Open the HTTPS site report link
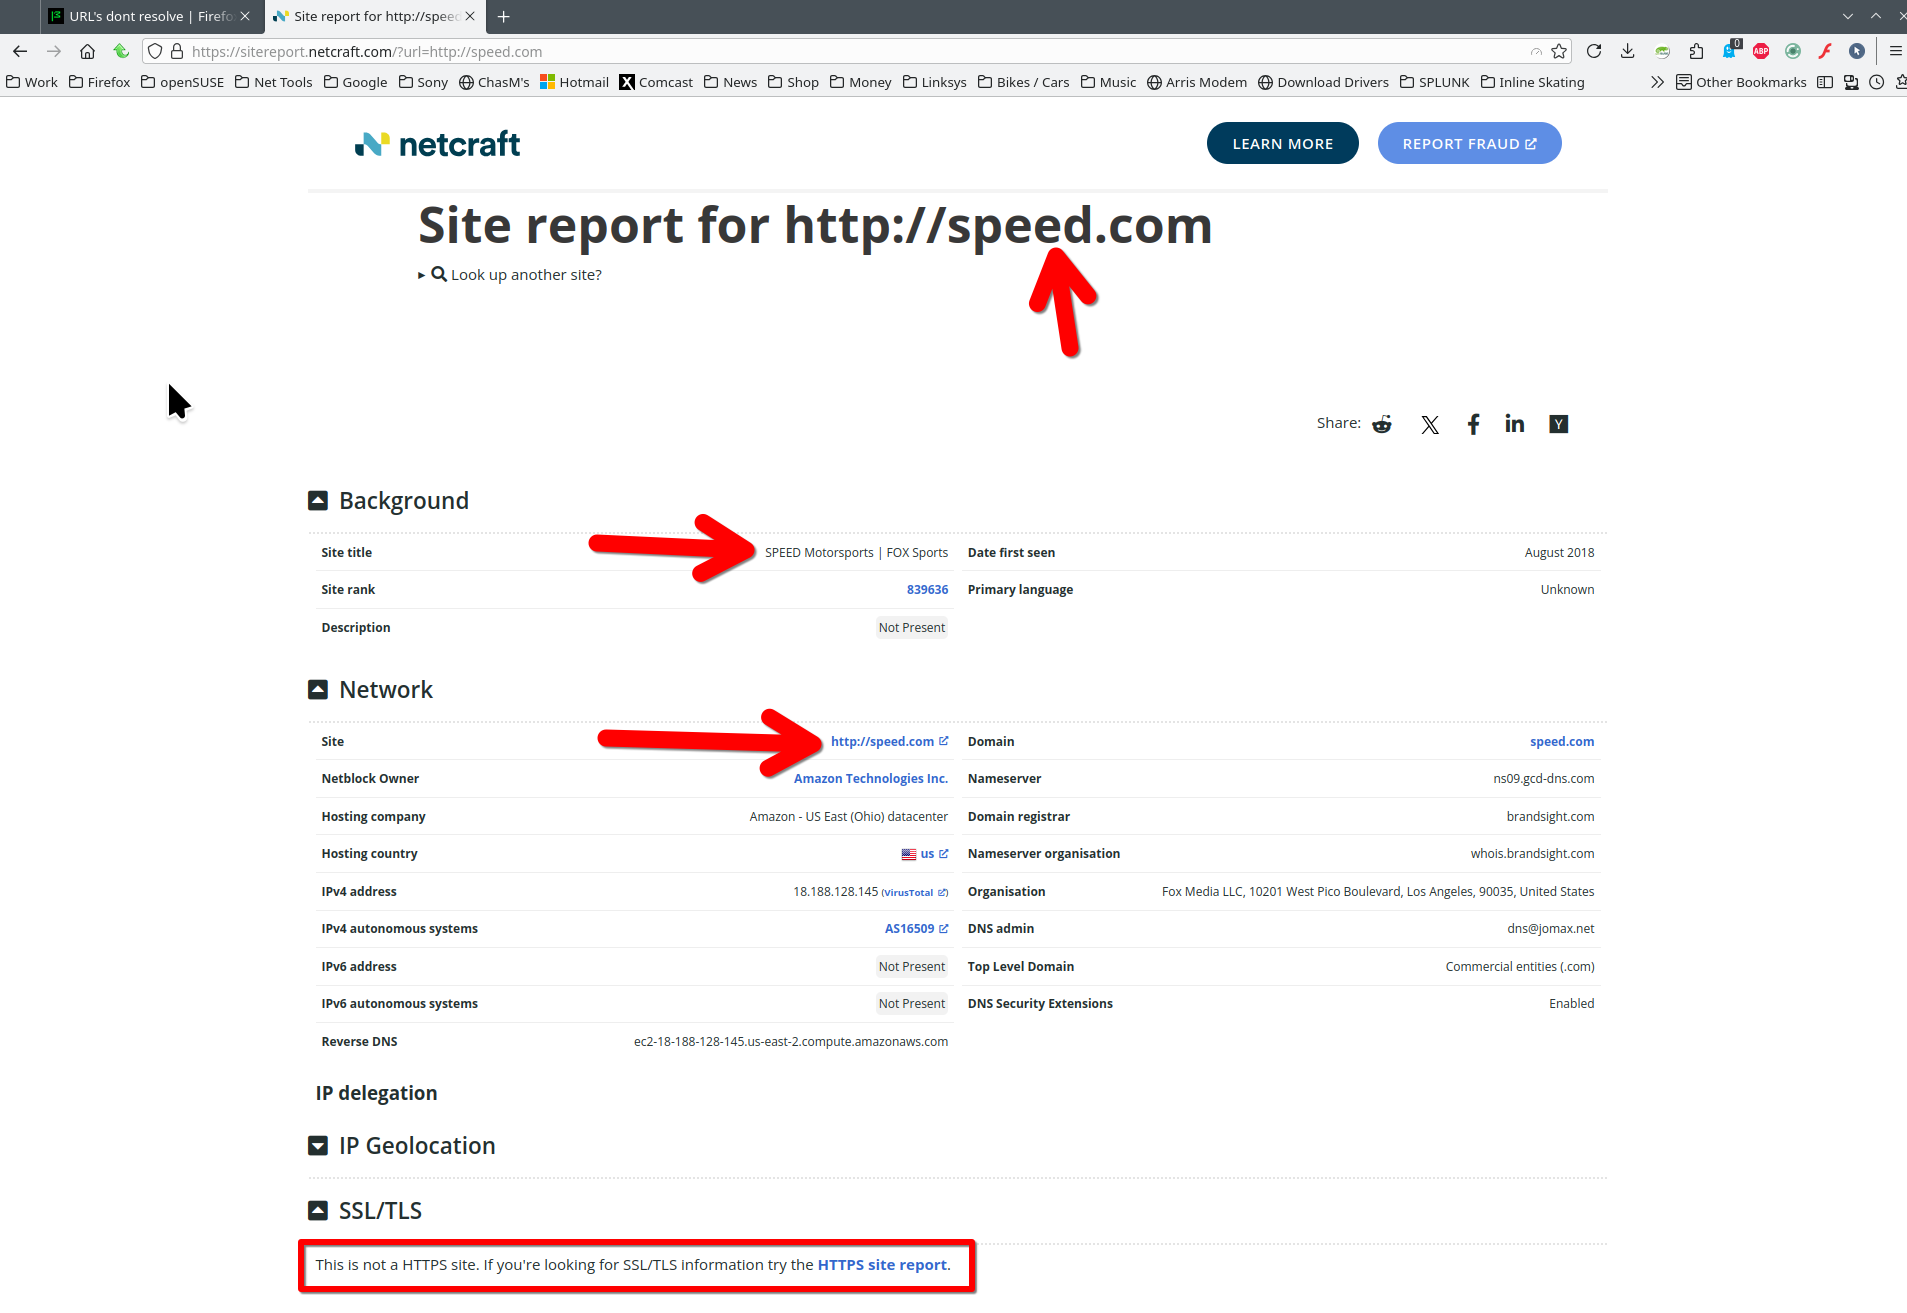 coord(882,1265)
